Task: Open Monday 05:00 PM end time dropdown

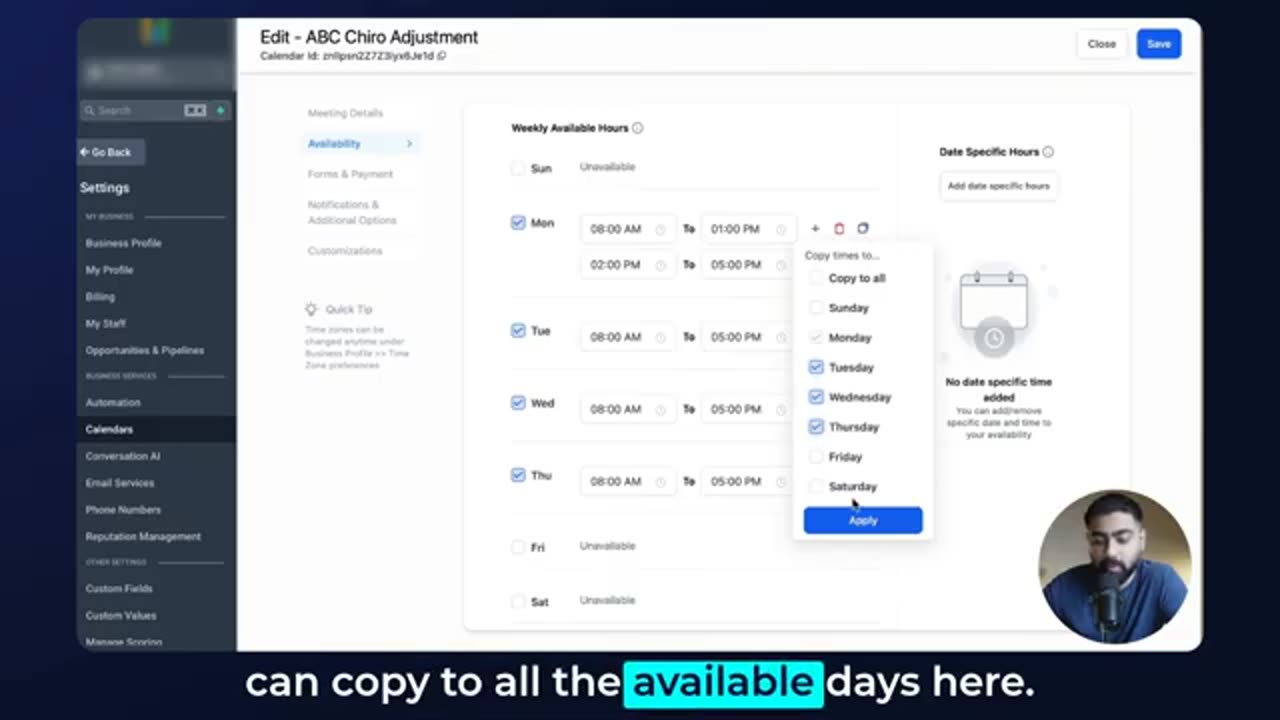Action: pyautogui.click(x=749, y=265)
